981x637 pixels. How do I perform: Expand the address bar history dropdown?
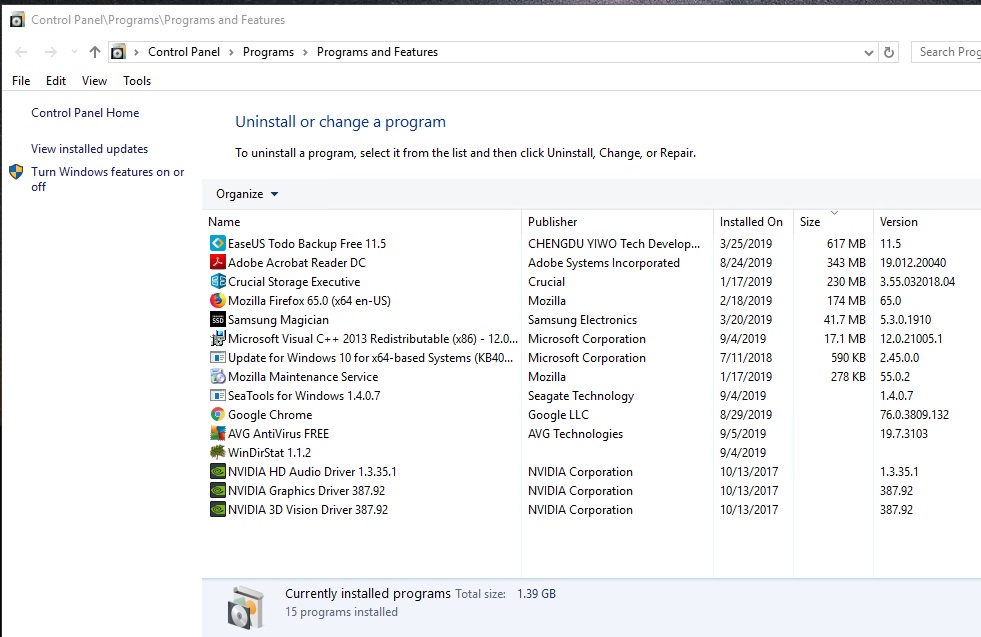pos(868,53)
